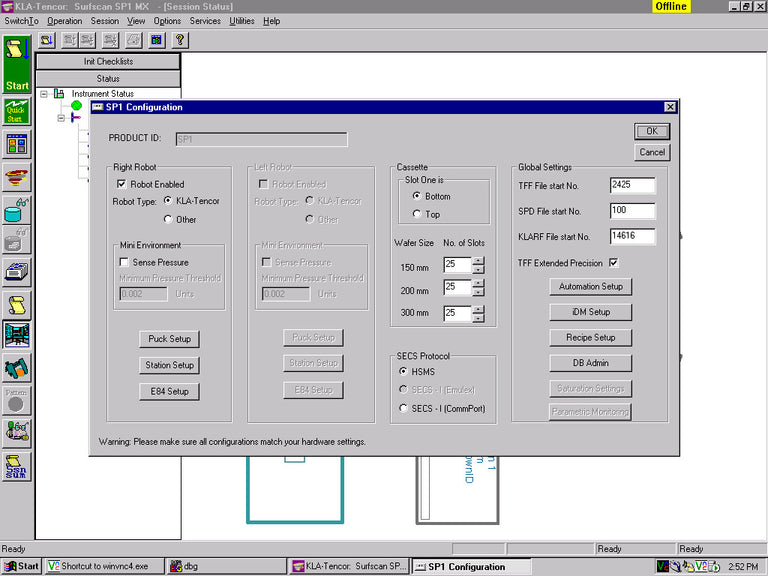Collapse the Instrument Status tree root

[x=44, y=93]
